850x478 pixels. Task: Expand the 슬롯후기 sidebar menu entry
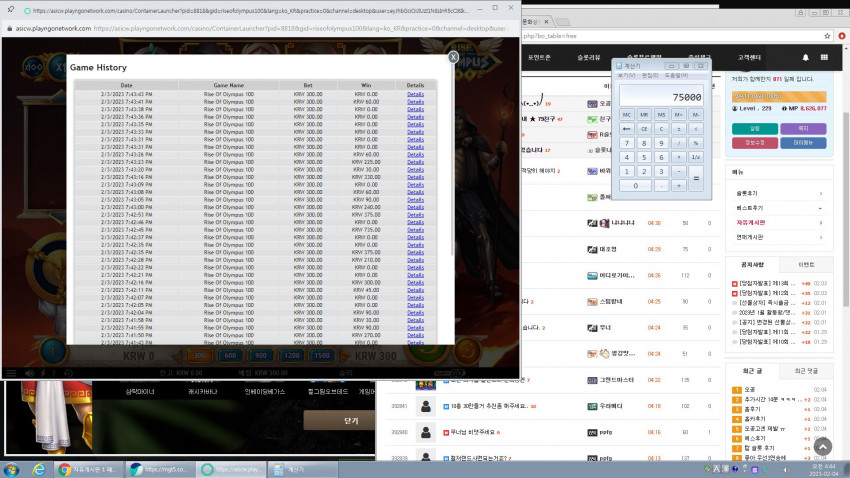(x=779, y=193)
